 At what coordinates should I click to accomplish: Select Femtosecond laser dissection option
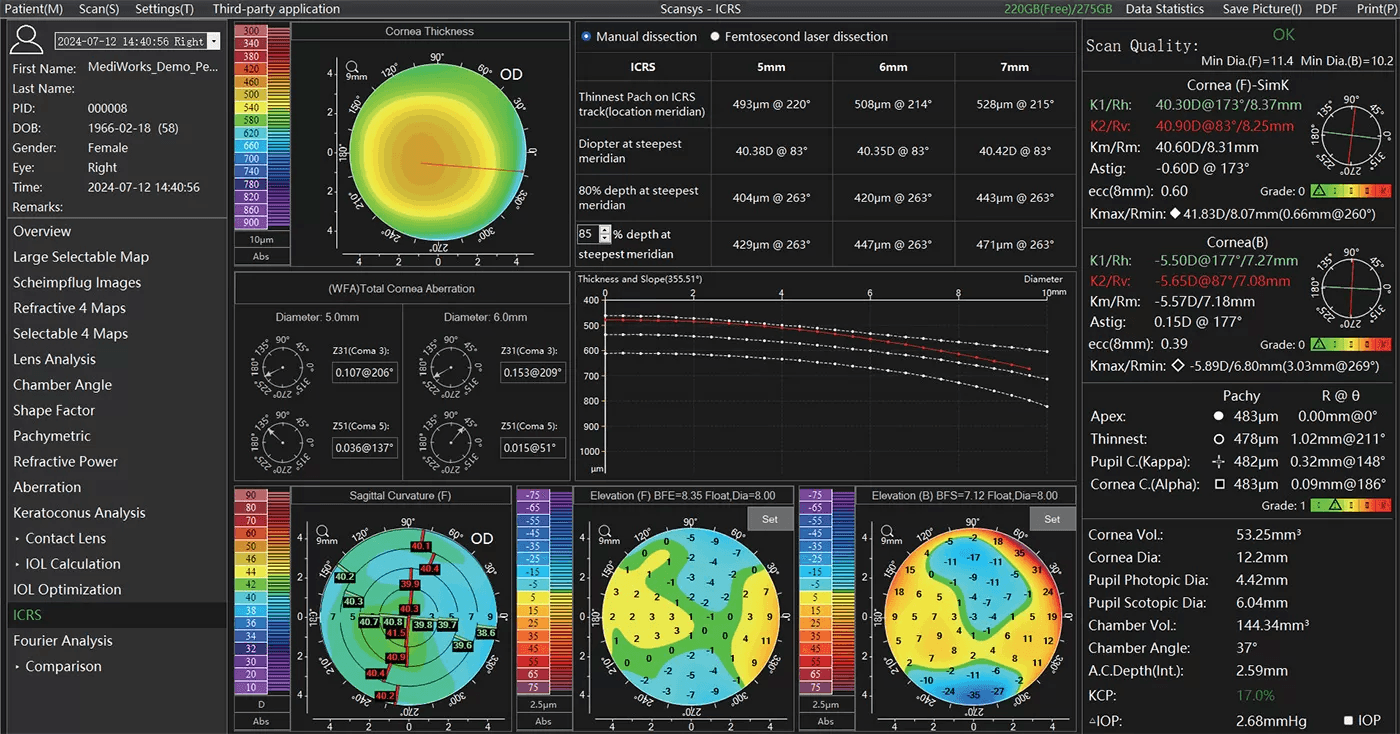[x=715, y=36]
